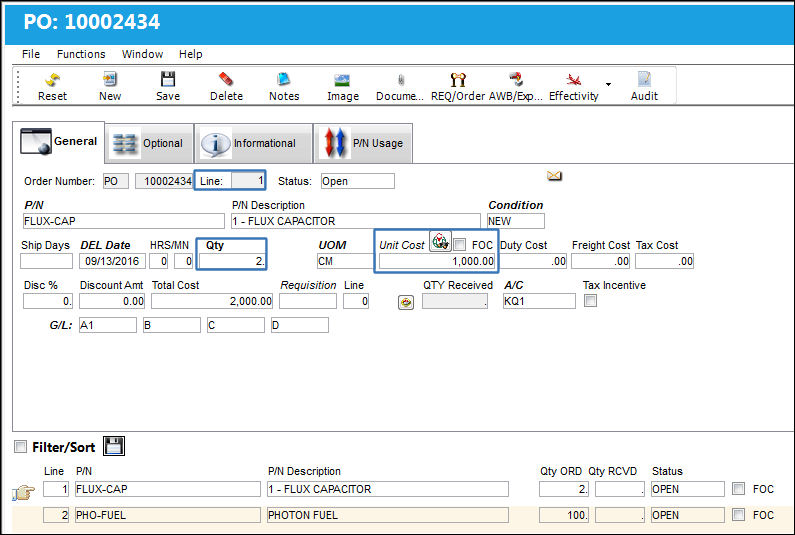The width and height of the screenshot is (795, 535).
Task: Click the Line number field
Action: click(x=248, y=181)
